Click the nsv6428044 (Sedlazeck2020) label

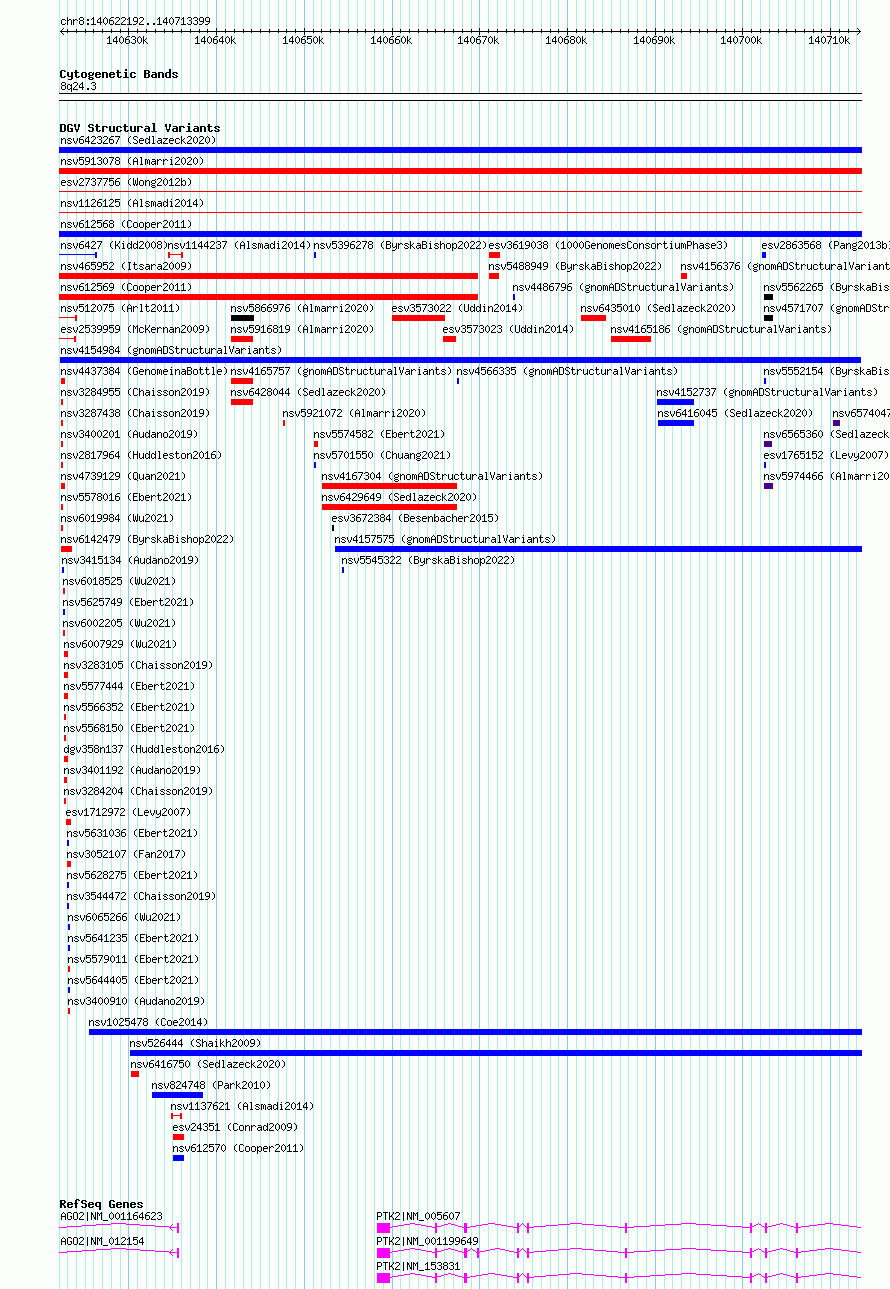click(308, 392)
